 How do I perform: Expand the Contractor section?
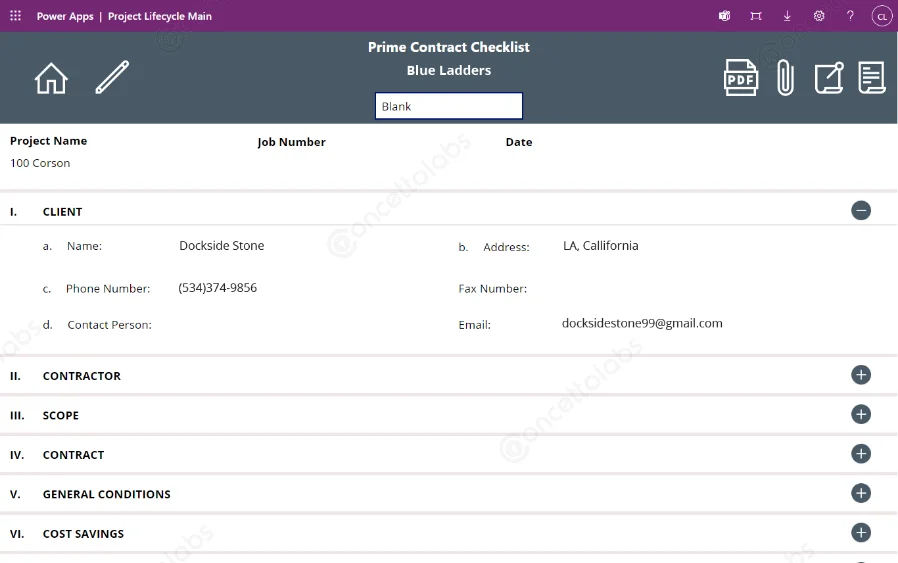861,375
